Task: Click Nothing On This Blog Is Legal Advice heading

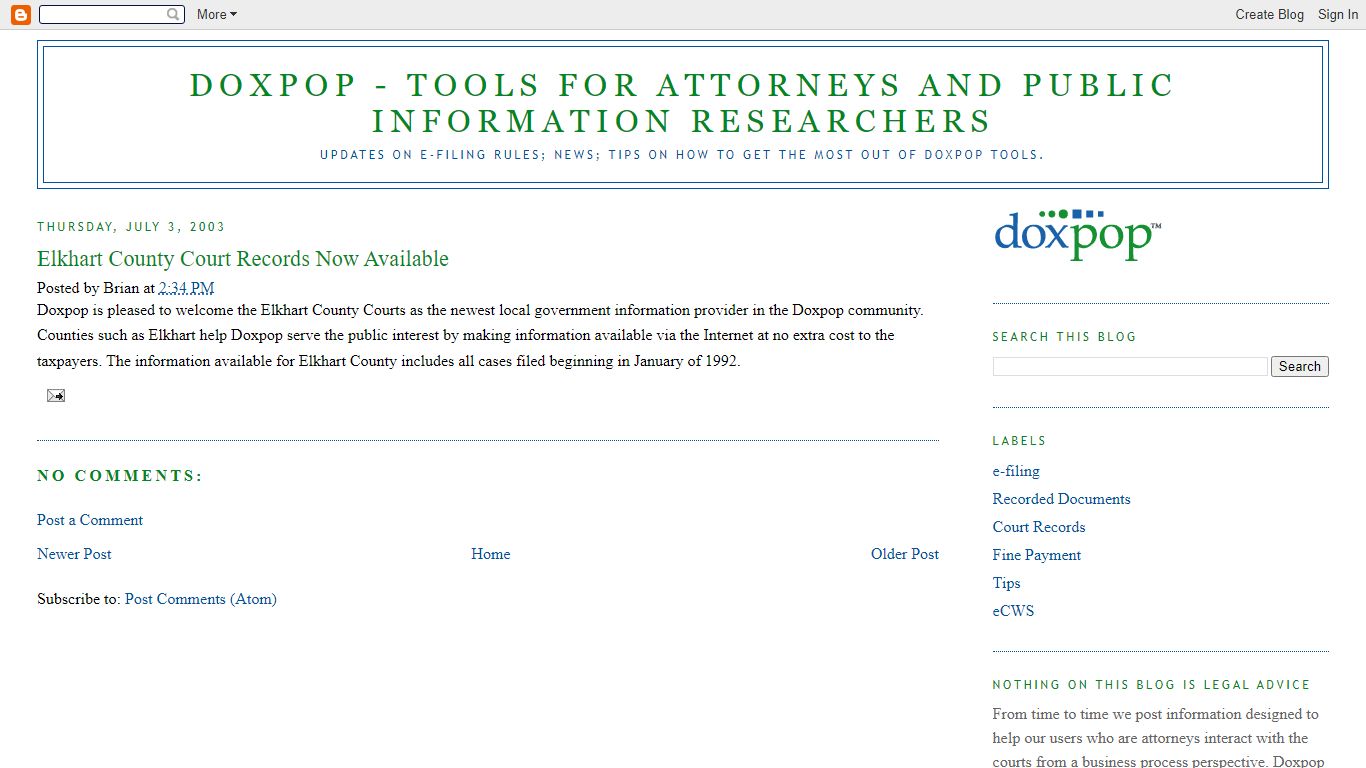Action: pyautogui.click(x=1151, y=685)
